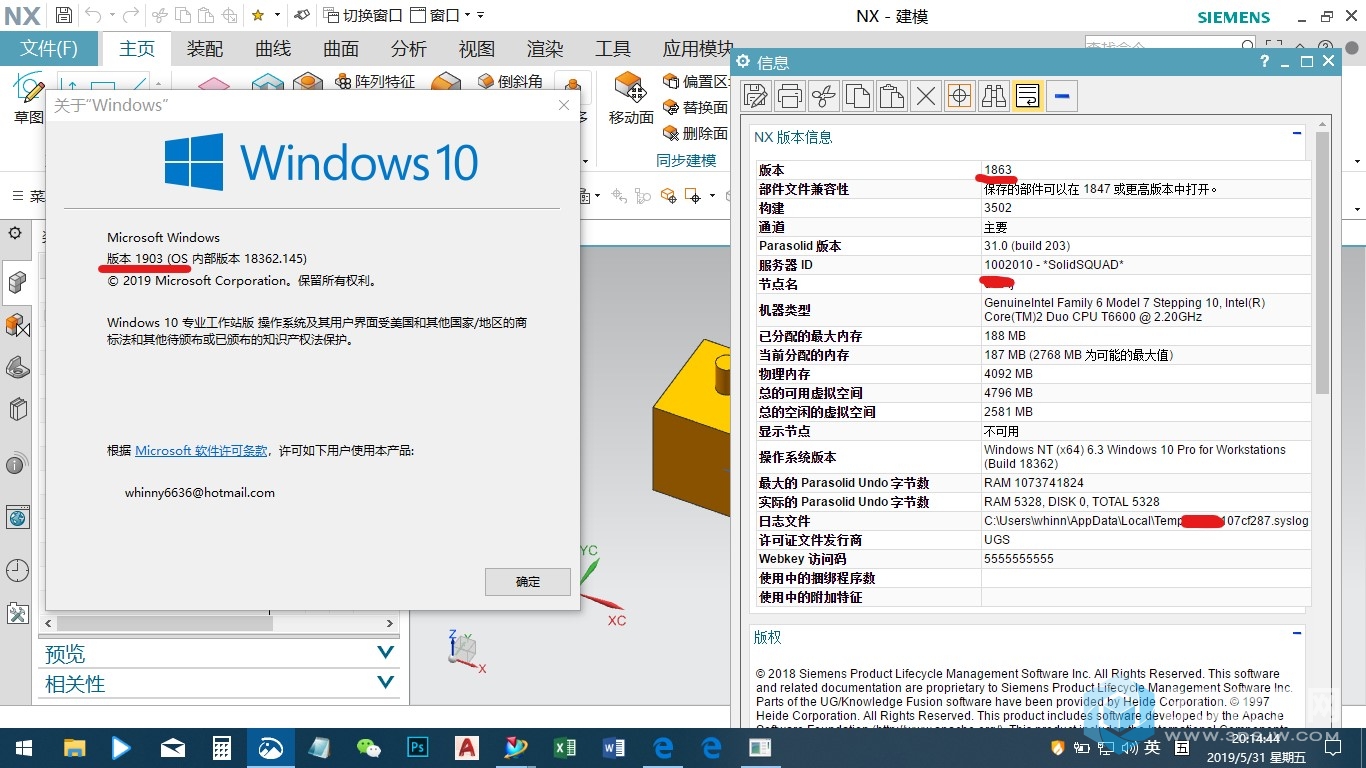Switch to the 视图 ribbon tab
Screen dimensions: 1366x768
477,48
